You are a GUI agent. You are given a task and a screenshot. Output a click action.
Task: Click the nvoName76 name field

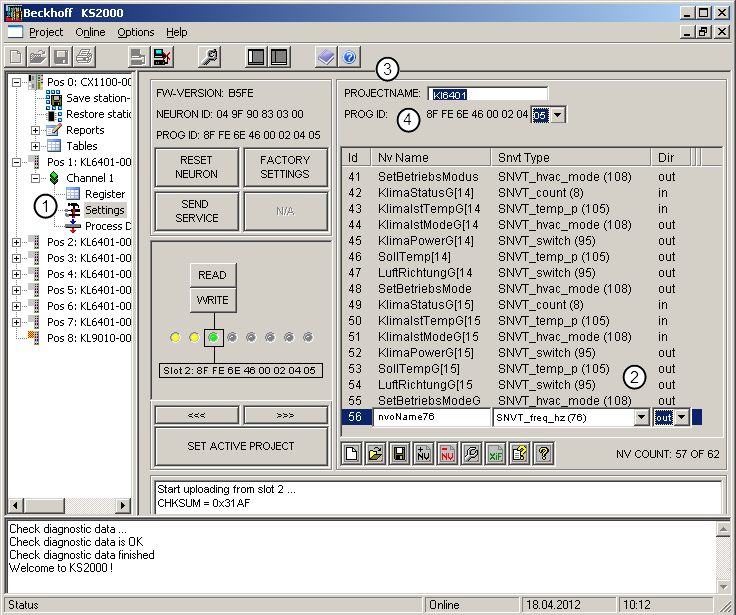pos(431,417)
